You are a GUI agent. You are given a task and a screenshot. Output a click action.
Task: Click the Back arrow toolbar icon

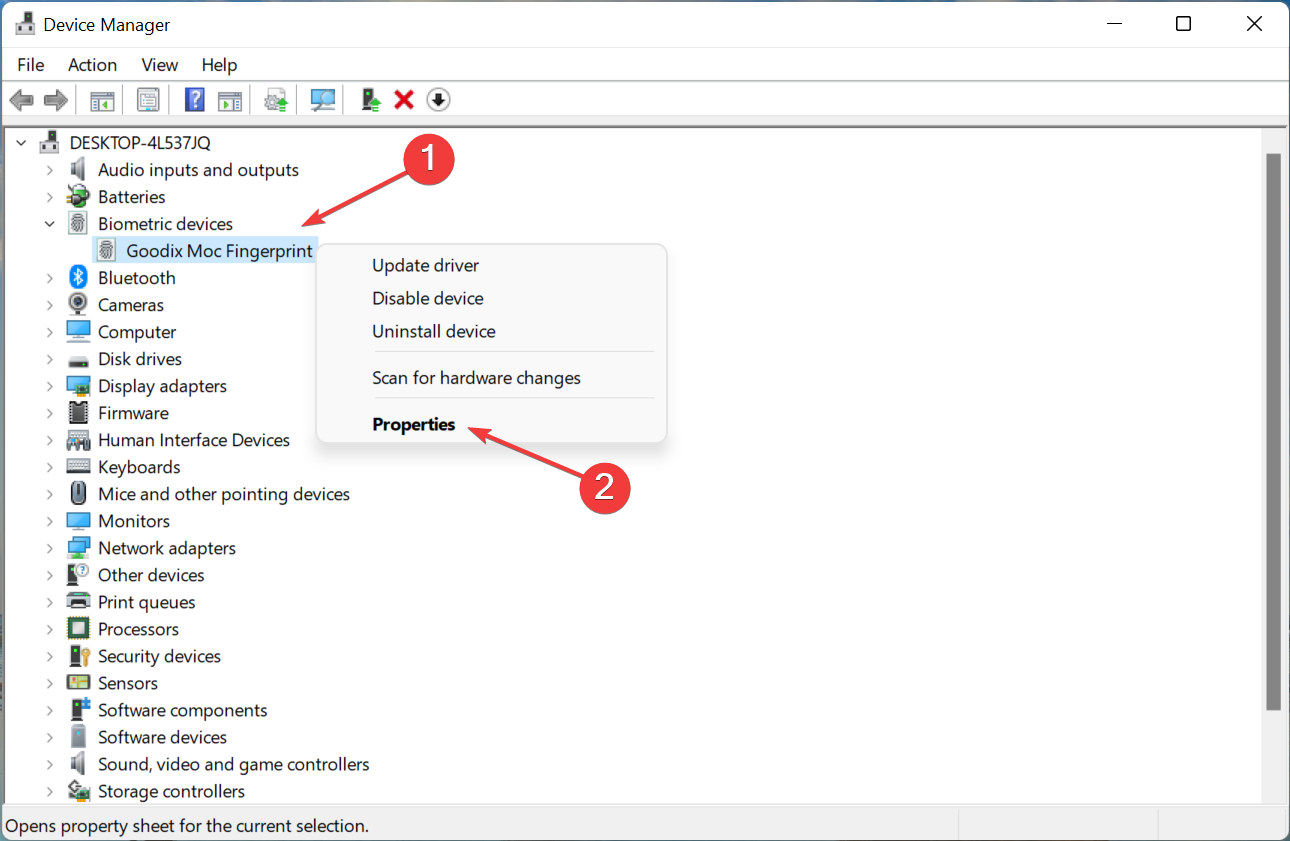(x=22, y=100)
